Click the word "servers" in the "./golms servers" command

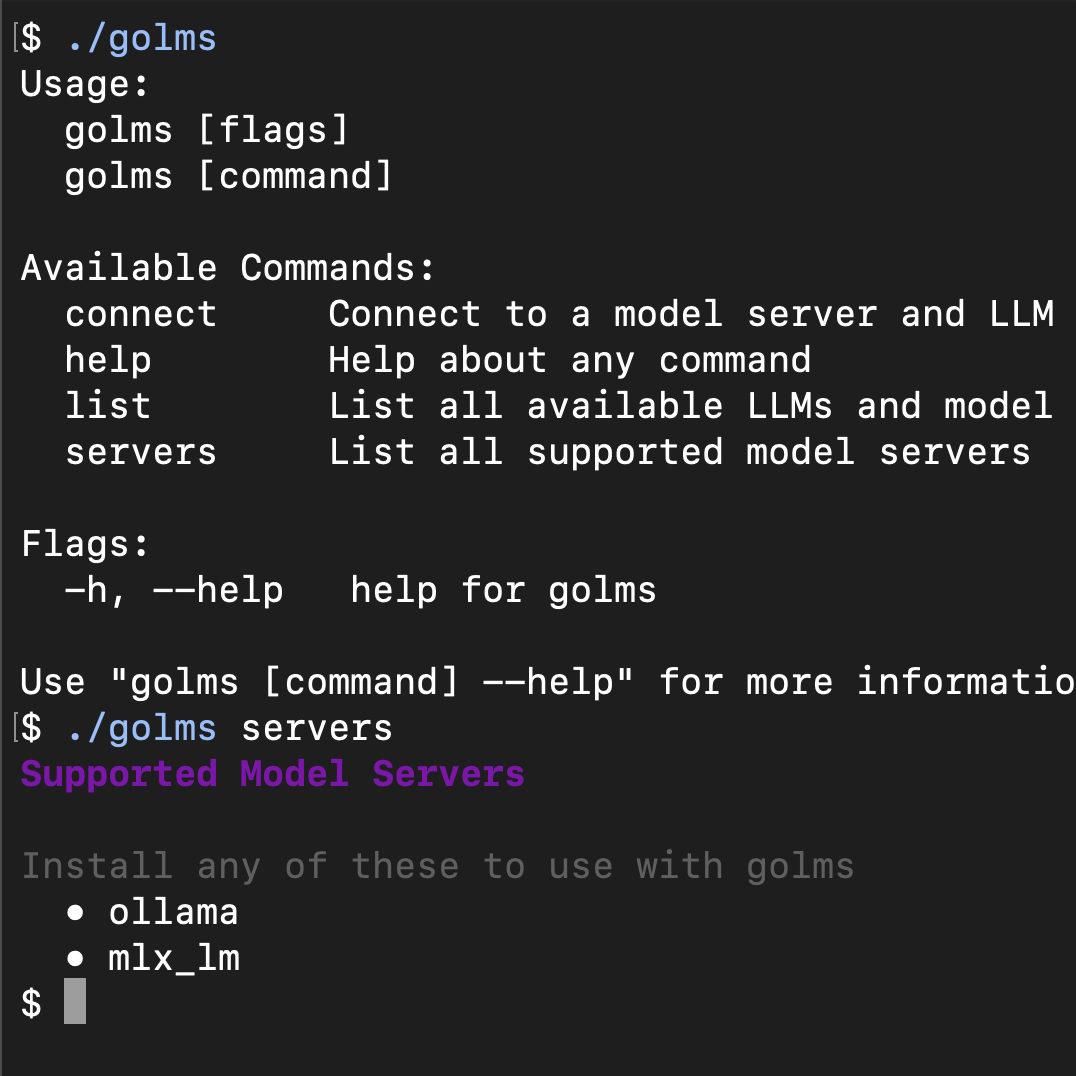click(317, 728)
